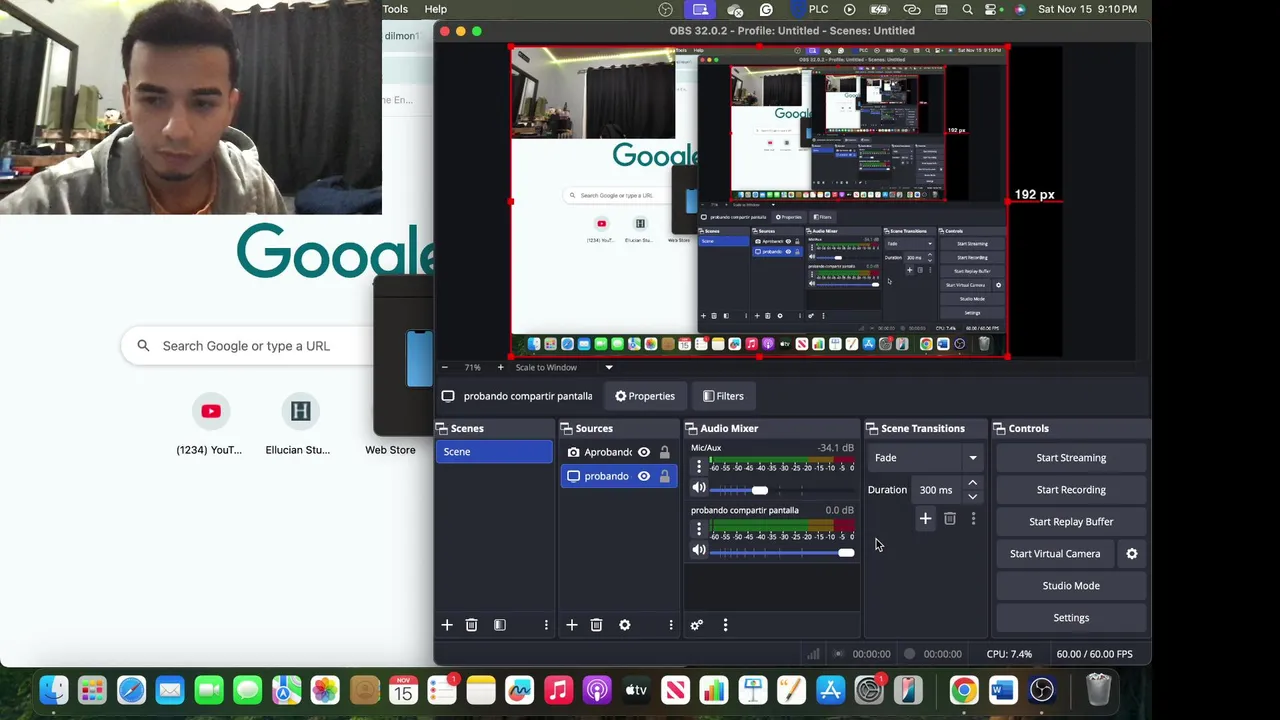The width and height of the screenshot is (1280, 720).
Task: Open OBS Settings button in Controls
Action: (x=1071, y=618)
